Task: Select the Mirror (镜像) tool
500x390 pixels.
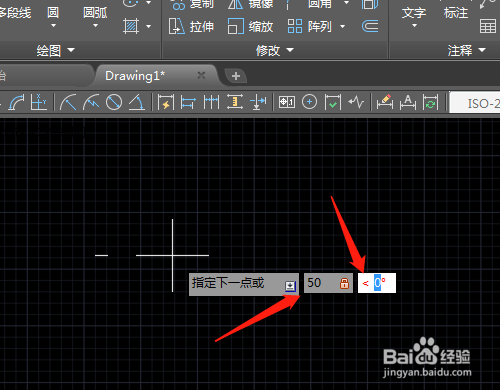Action: 250,4
